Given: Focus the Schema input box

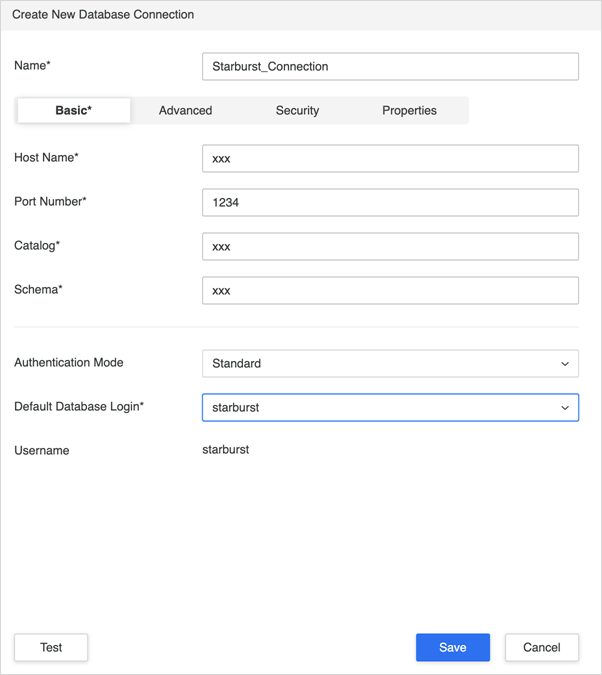Looking at the screenshot, I should [x=390, y=290].
